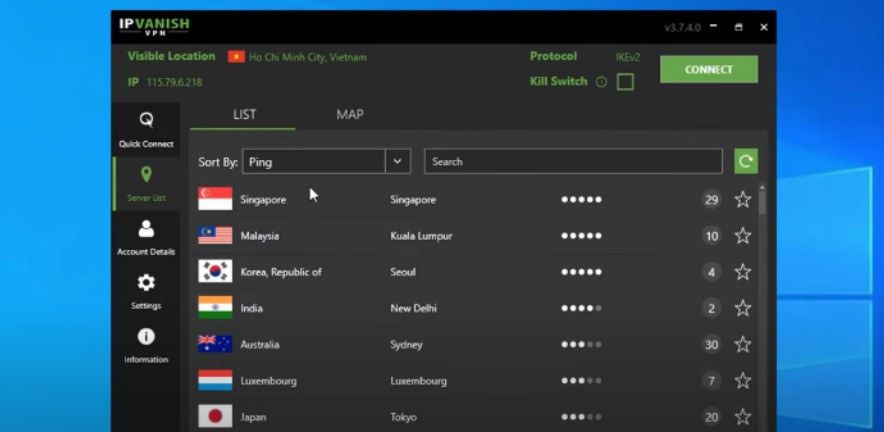This screenshot has height=432, width=884.
Task: Maximize the IPVanish window
Action: 739,27
